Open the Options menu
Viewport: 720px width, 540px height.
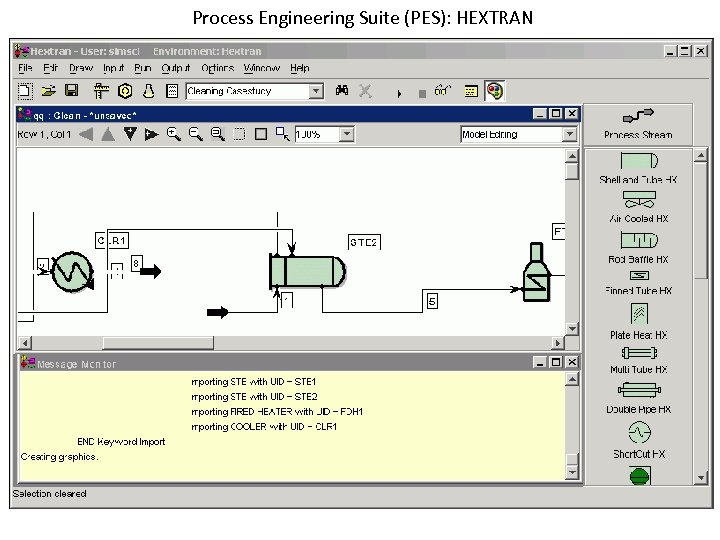(218, 68)
